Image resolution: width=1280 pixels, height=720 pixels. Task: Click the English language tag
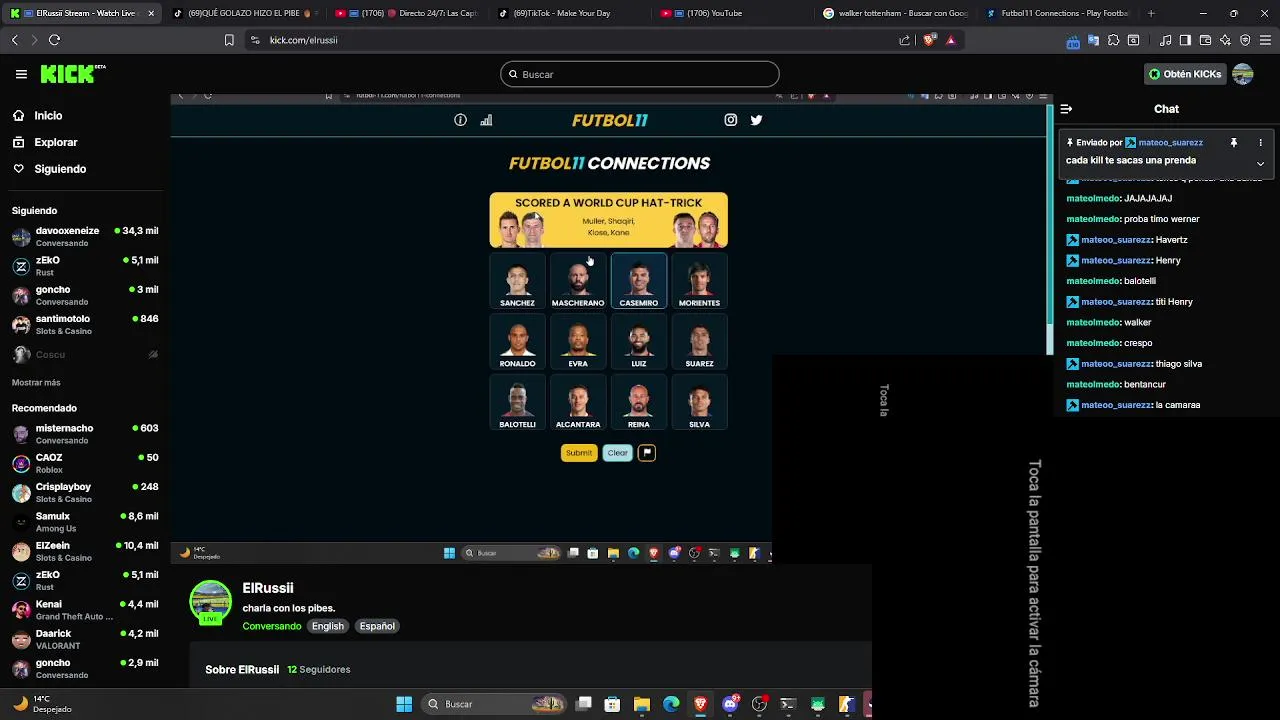coord(328,626)
